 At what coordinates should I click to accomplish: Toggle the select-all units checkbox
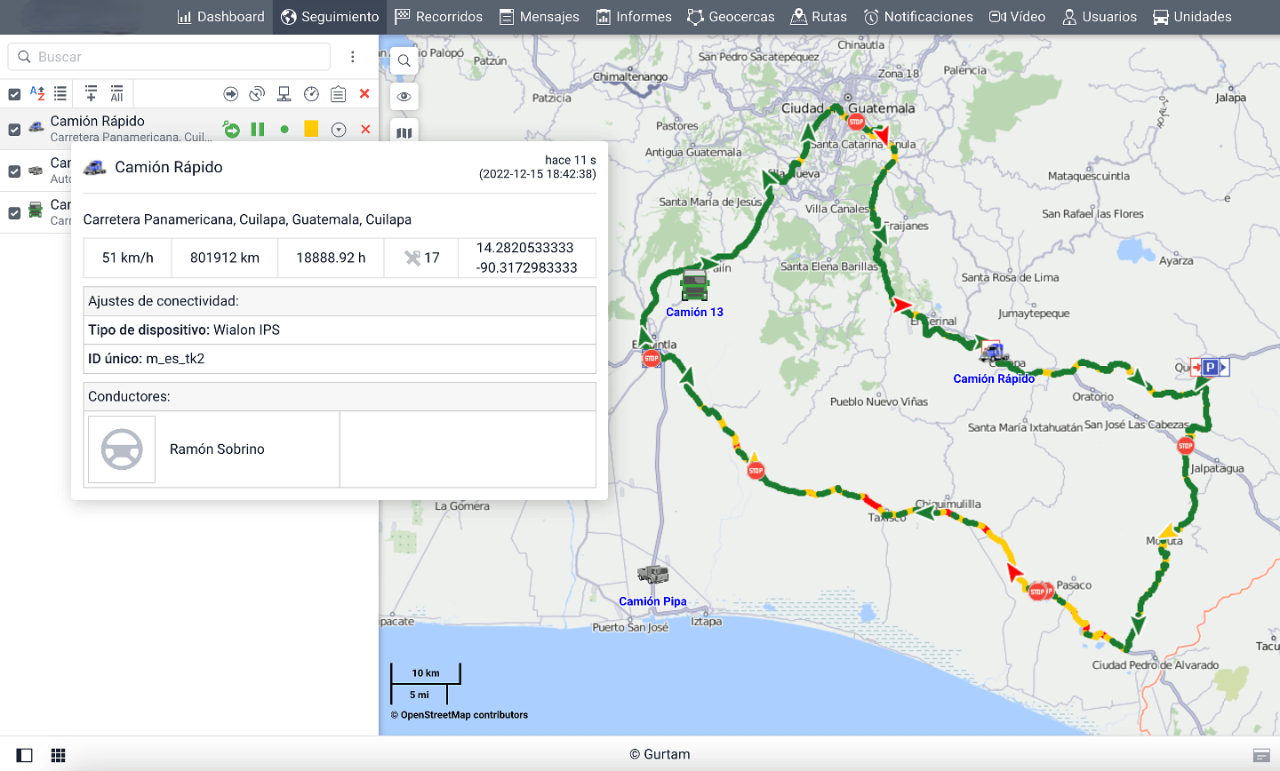click(x=14, y=94)
